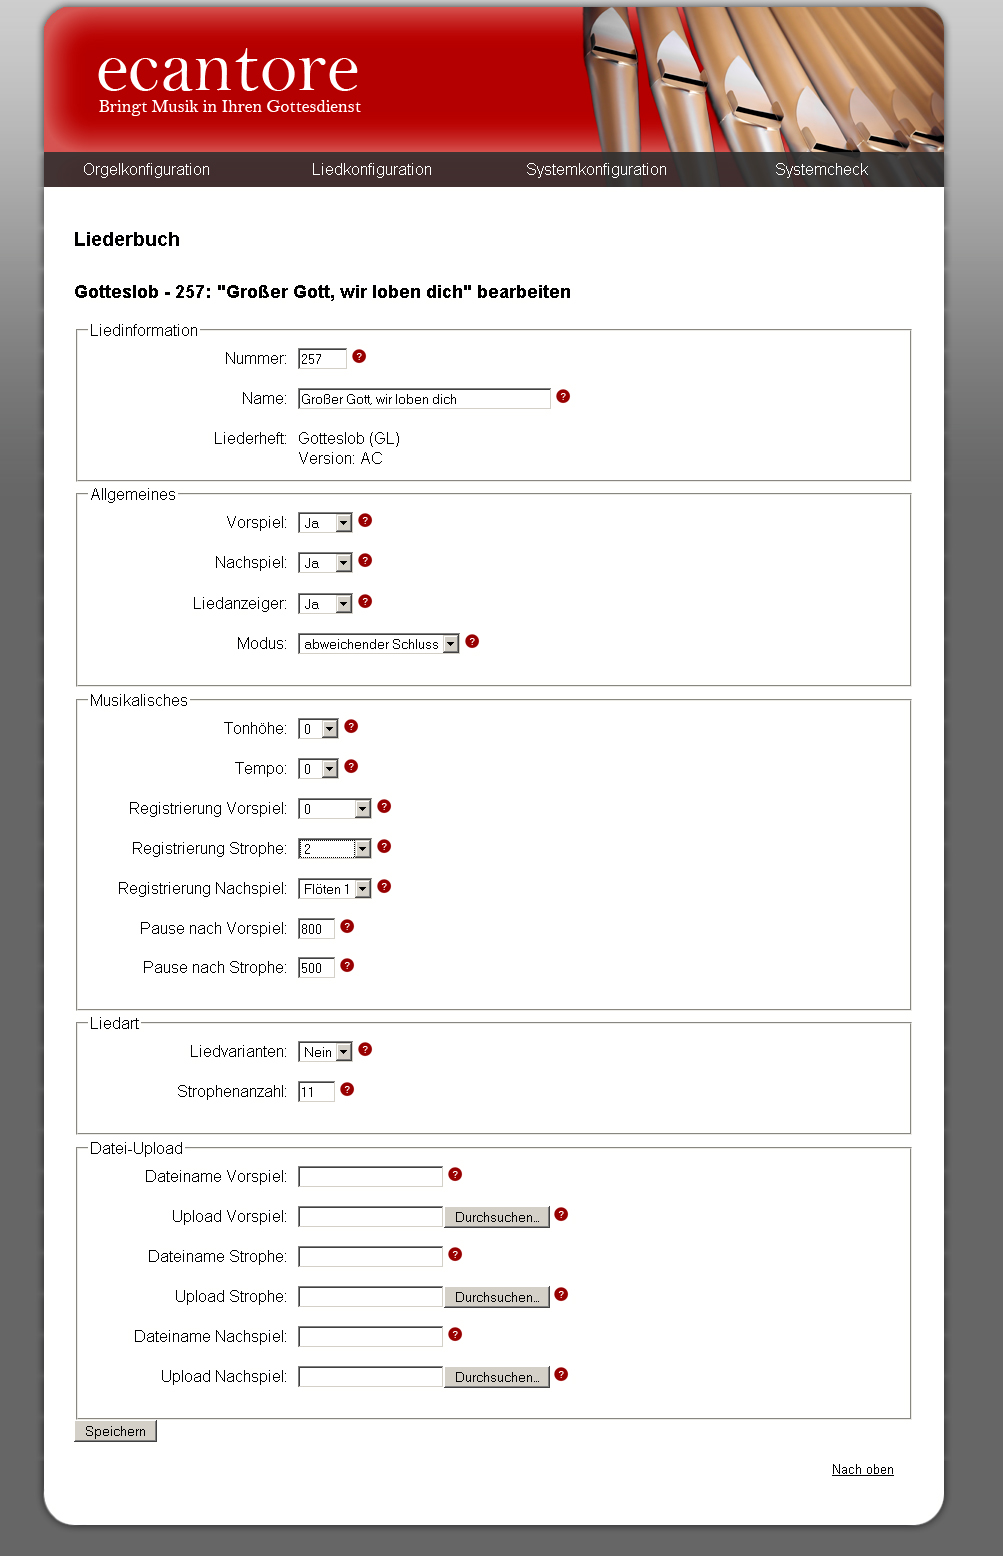Click help icon next to Nummer field
This screenshot has width=1003, height=1556.
359,357
